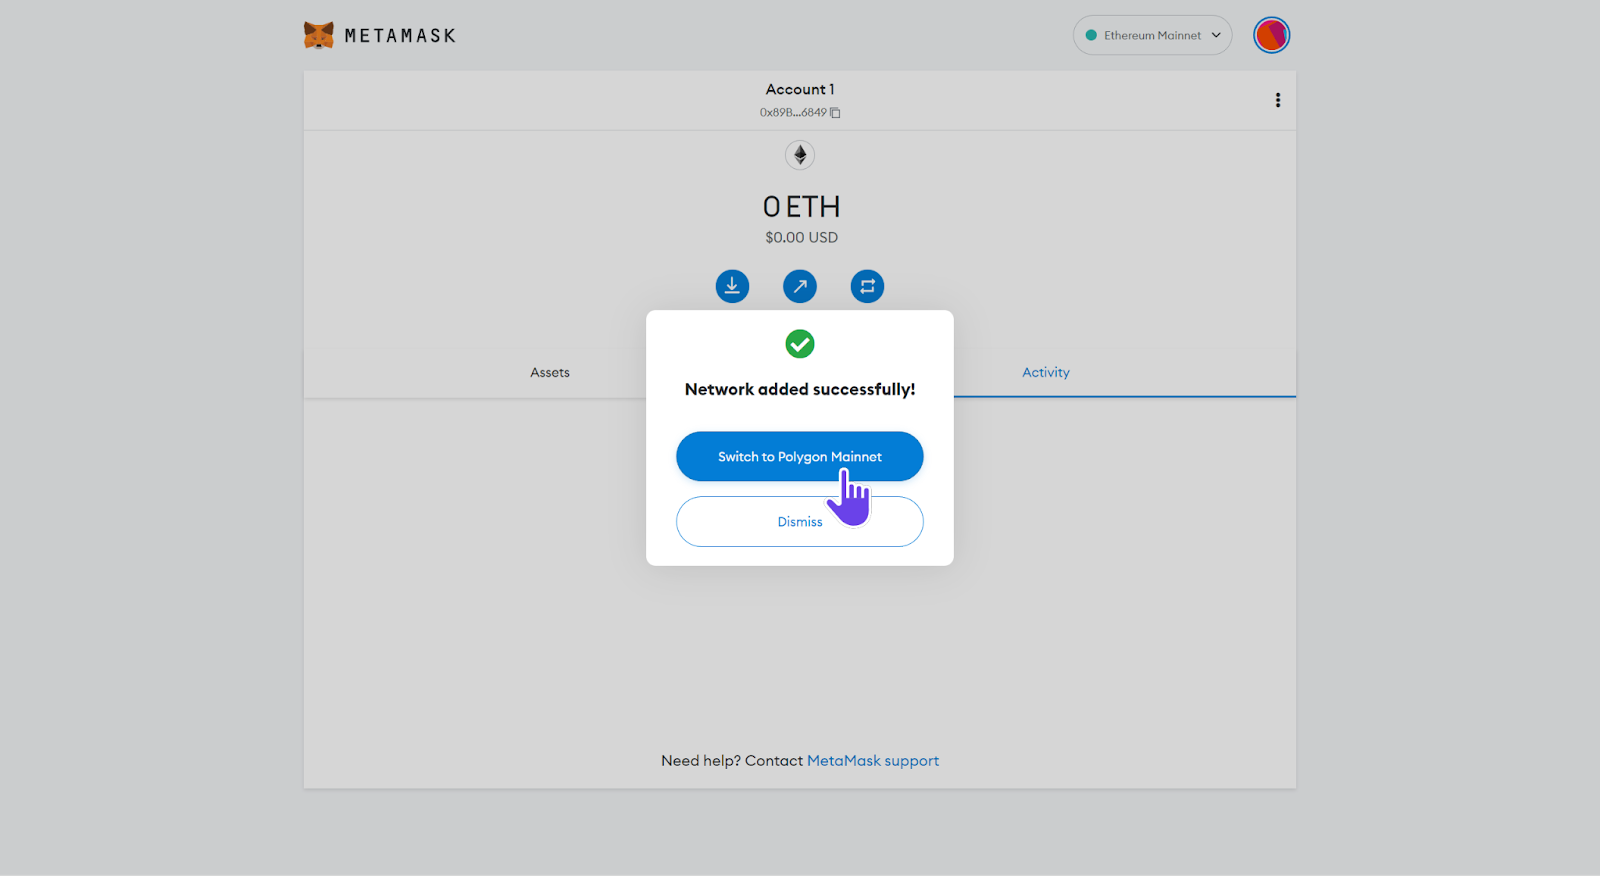Click the Buy download-arrow icon
Screen dimensions: 1600x876
point(732,286)
